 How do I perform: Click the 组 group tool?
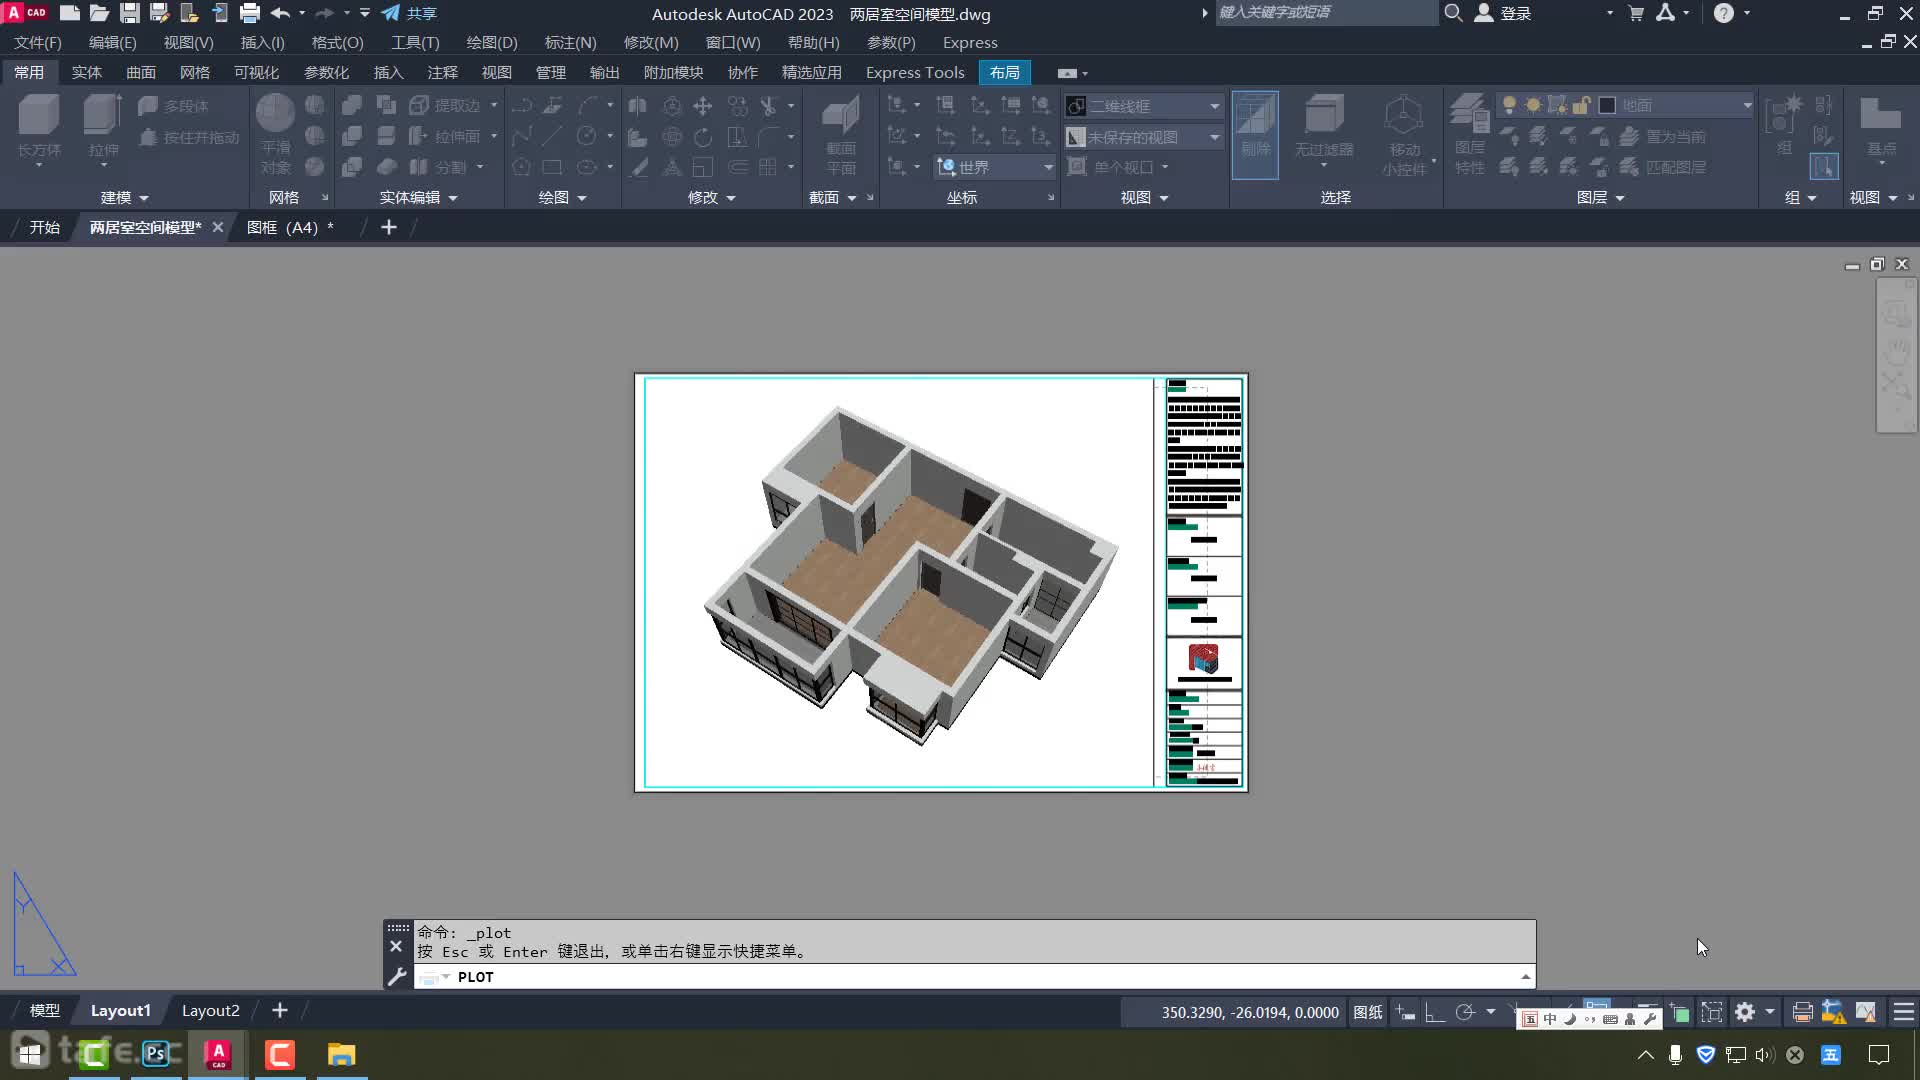pos(1783,125)
